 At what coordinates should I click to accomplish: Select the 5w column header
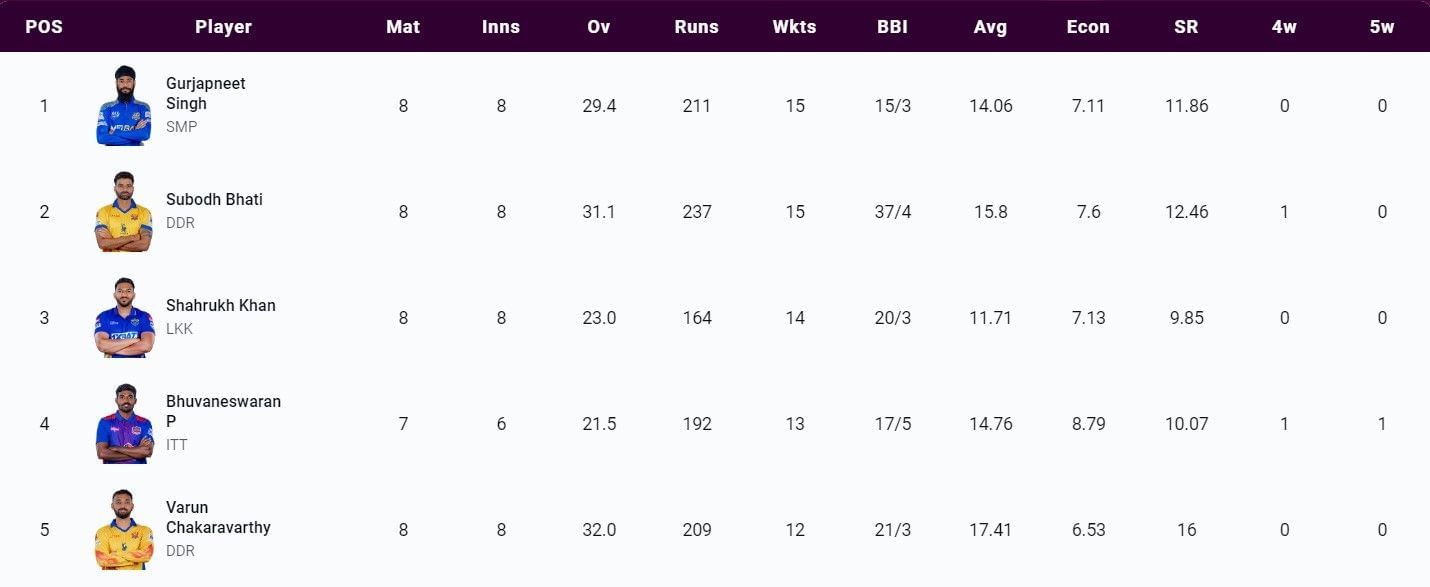click(1382, 27)
